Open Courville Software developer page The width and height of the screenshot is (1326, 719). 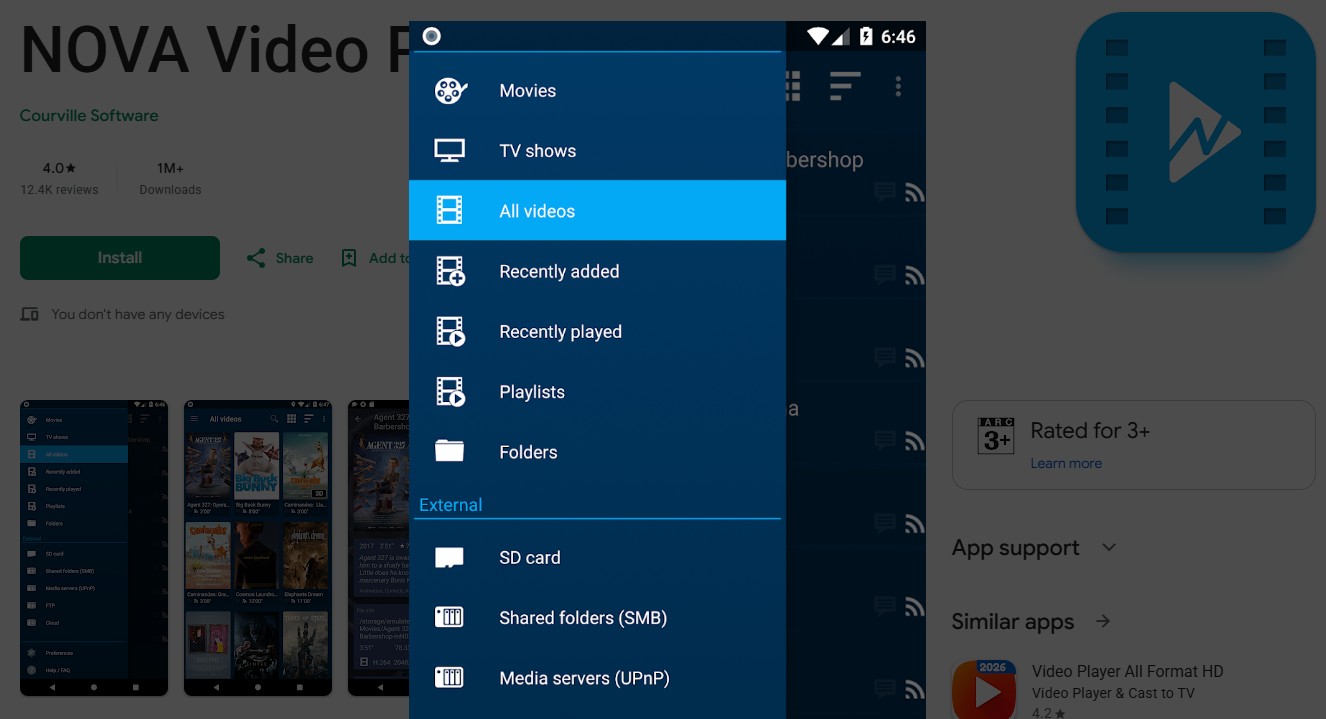pyautogui.click(x=89, y=115)
